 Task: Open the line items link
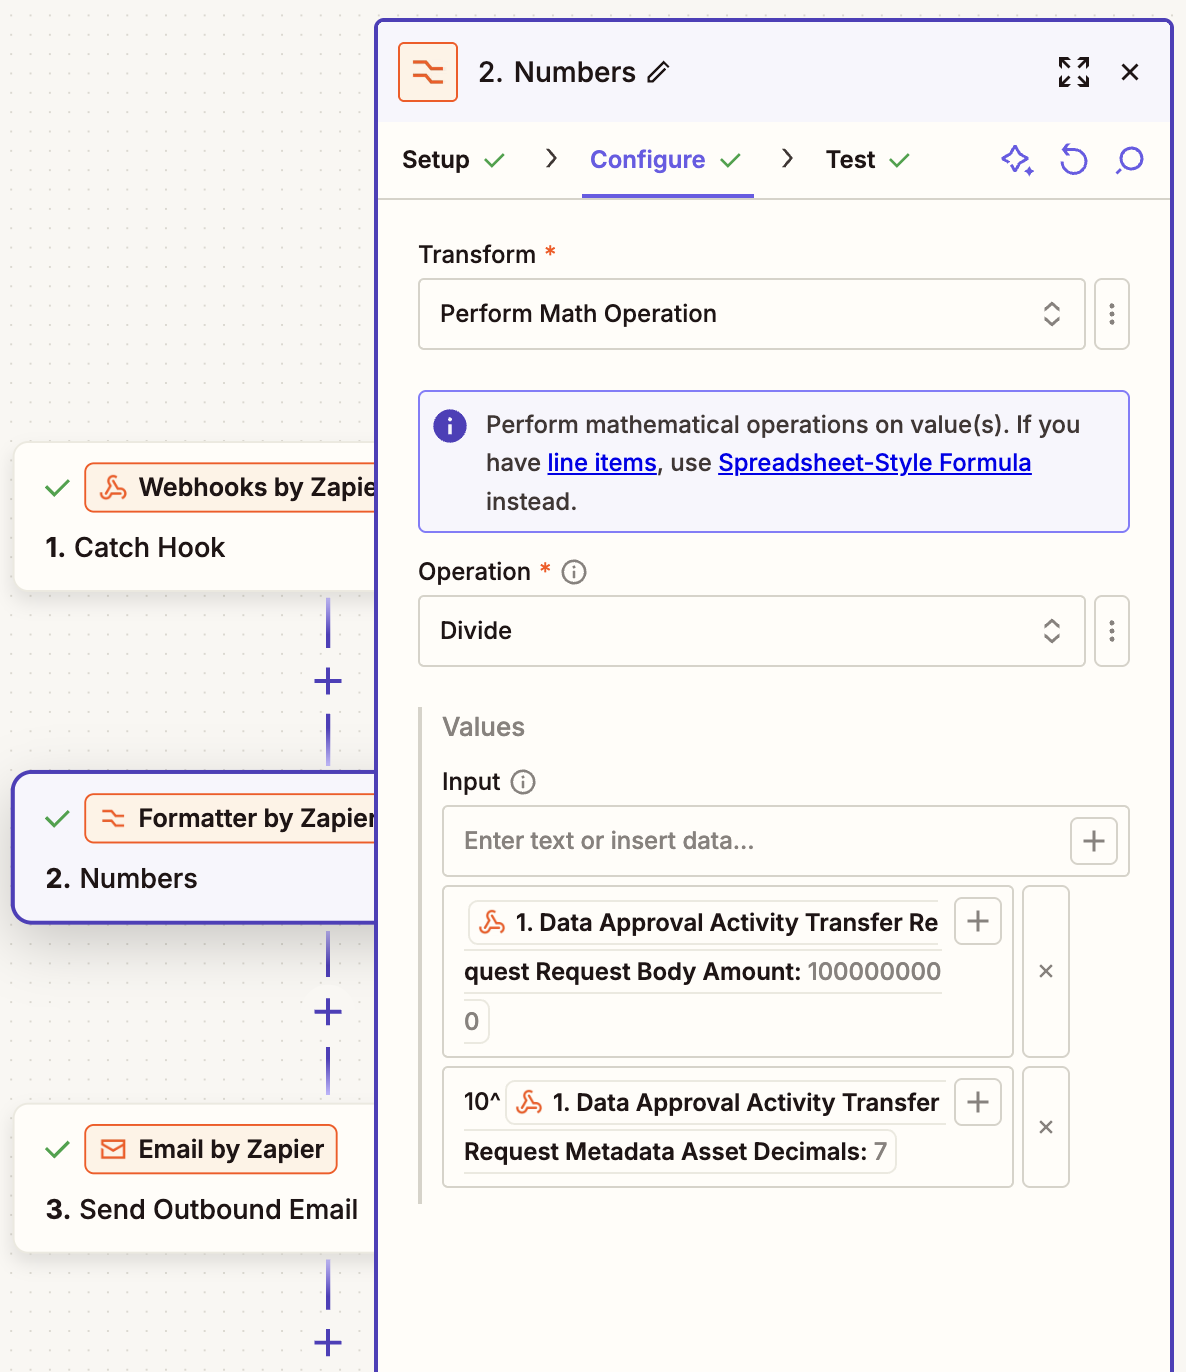(x=602, y=463)
